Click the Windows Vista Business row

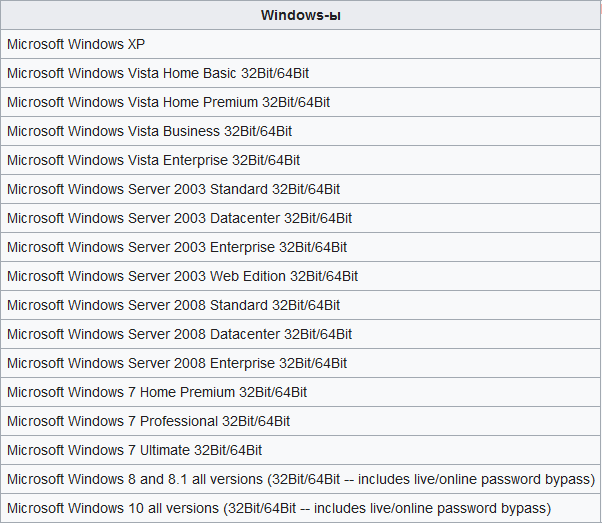[x=149, y=131]
